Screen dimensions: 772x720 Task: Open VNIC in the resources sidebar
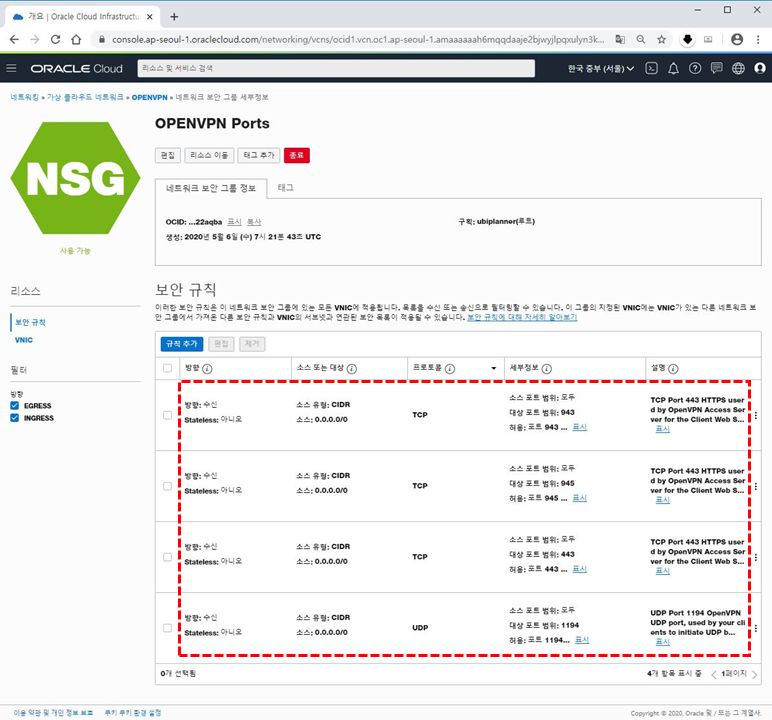pos(24,340)
